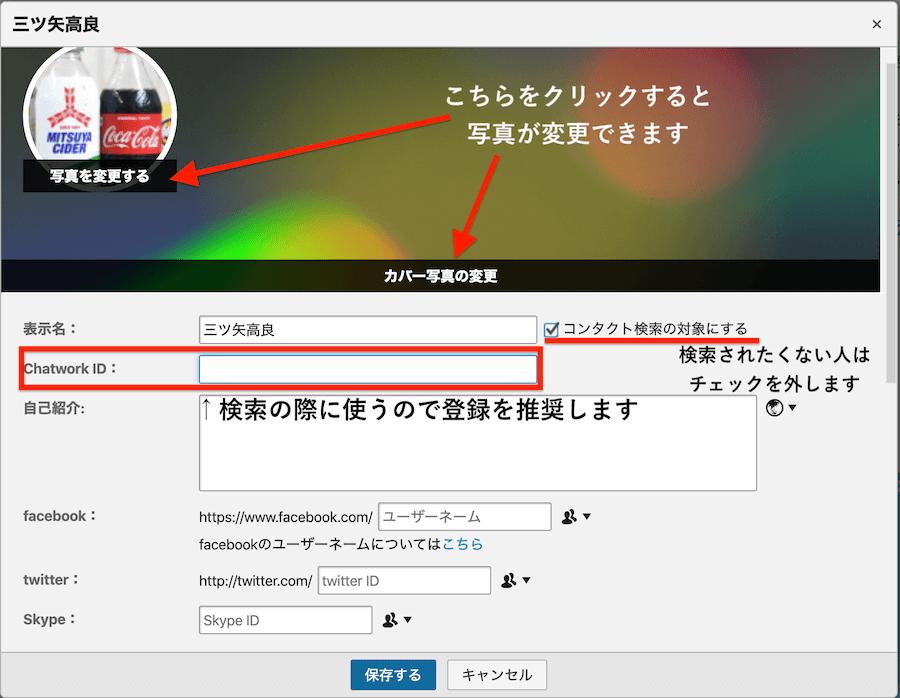Open the globe visibility menu for 自己紹介
900x698 pixels.
point(780,408)
